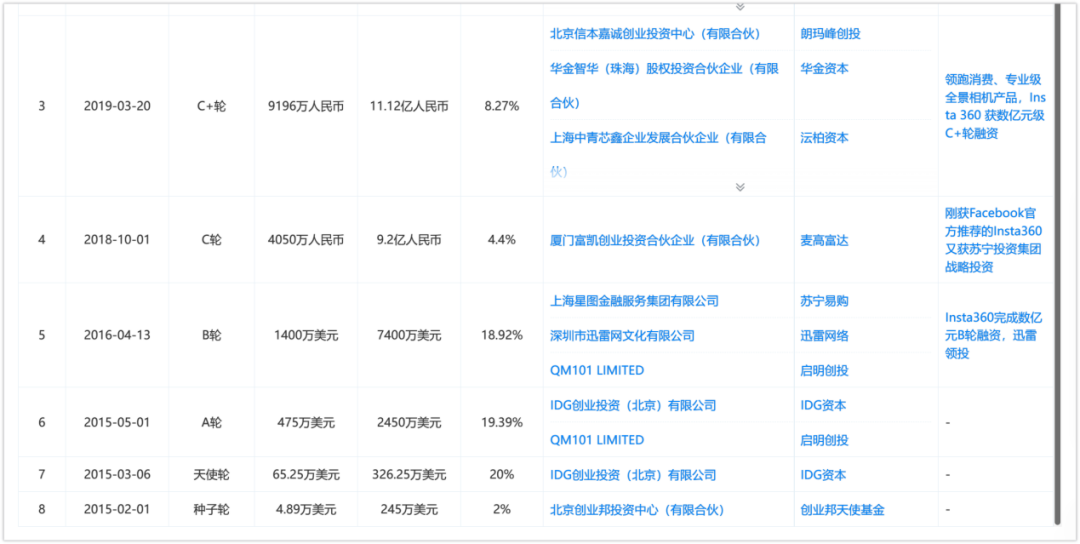The height and width of the screenshot is (544, 1080).
Task: Select amount cell 65.25万美元
Action: click(x=306, y=474)
